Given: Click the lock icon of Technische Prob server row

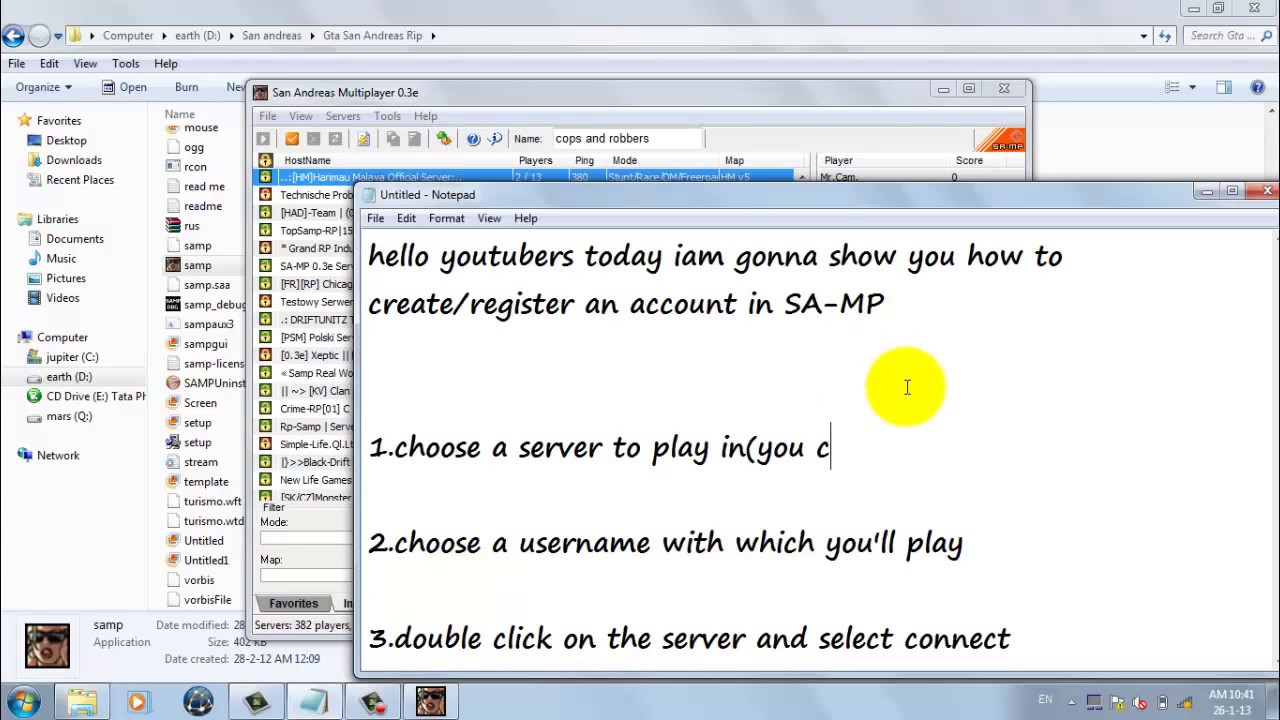Looking at the screenshot, I should tap(265, 195).
